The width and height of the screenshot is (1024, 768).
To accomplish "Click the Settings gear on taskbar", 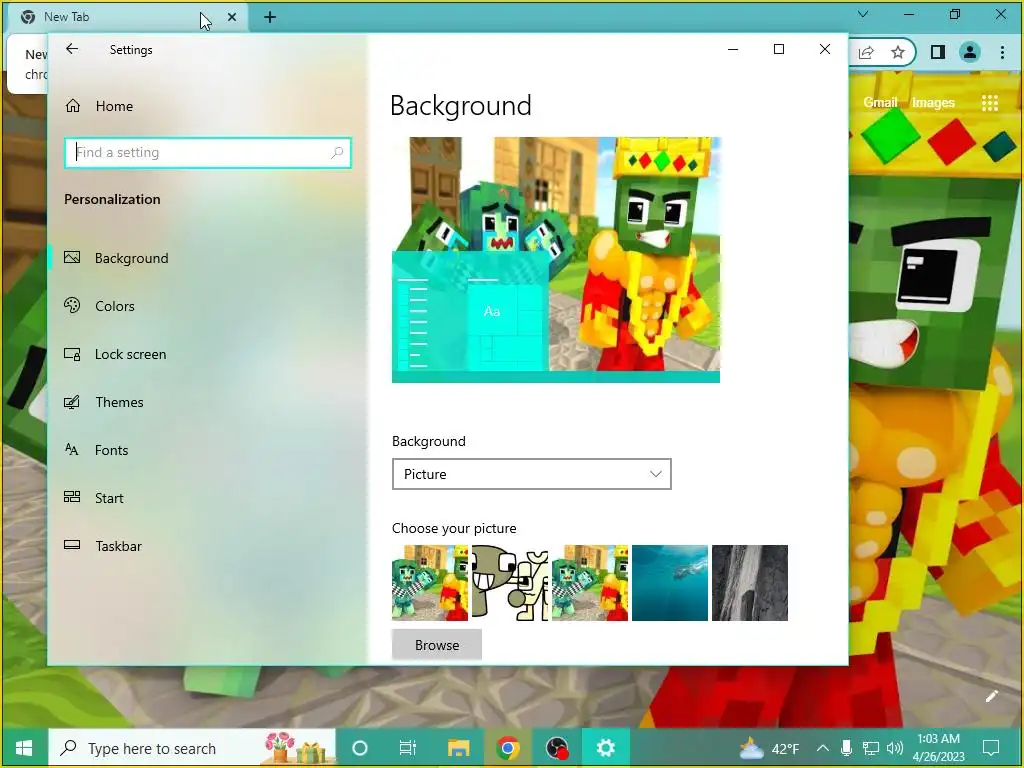I will click(x=606, y=748).
